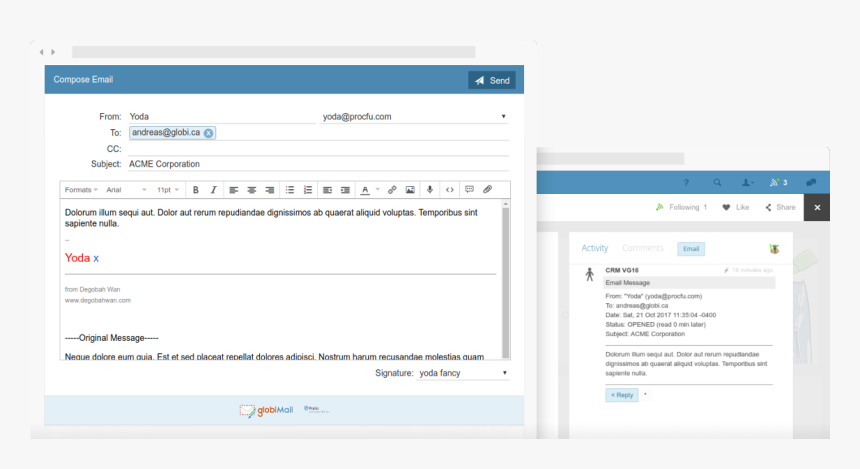Open the help question mark icon

(x=686, y=183)
